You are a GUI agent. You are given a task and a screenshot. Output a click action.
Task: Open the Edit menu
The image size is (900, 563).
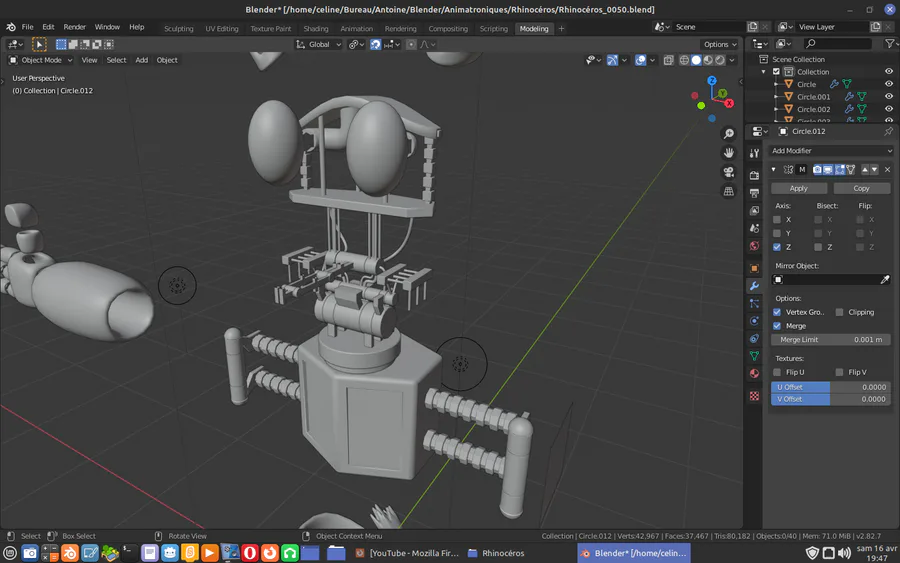click(x=48, y=27)
